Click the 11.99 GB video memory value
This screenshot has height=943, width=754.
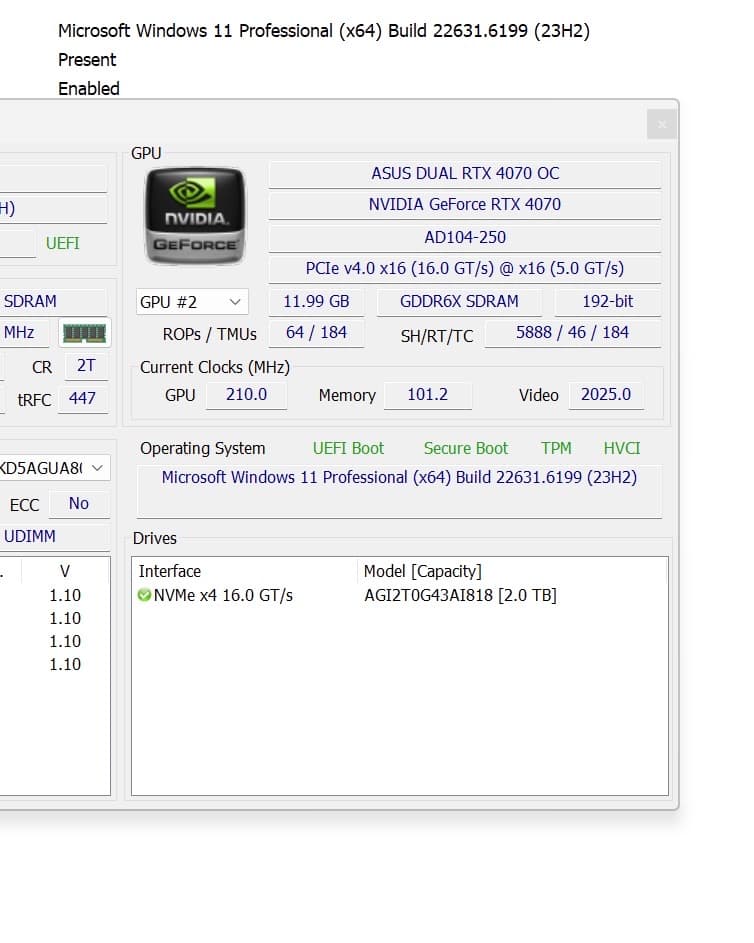(x=316, y=301)
